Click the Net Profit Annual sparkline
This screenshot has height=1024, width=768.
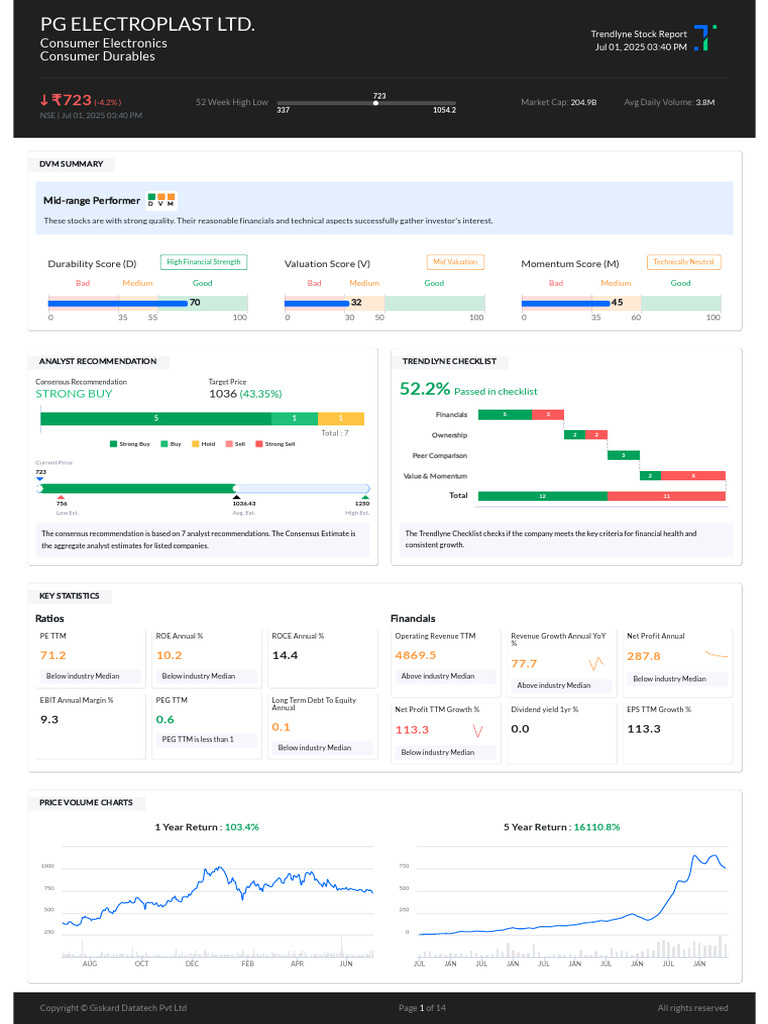click(716, 654)
